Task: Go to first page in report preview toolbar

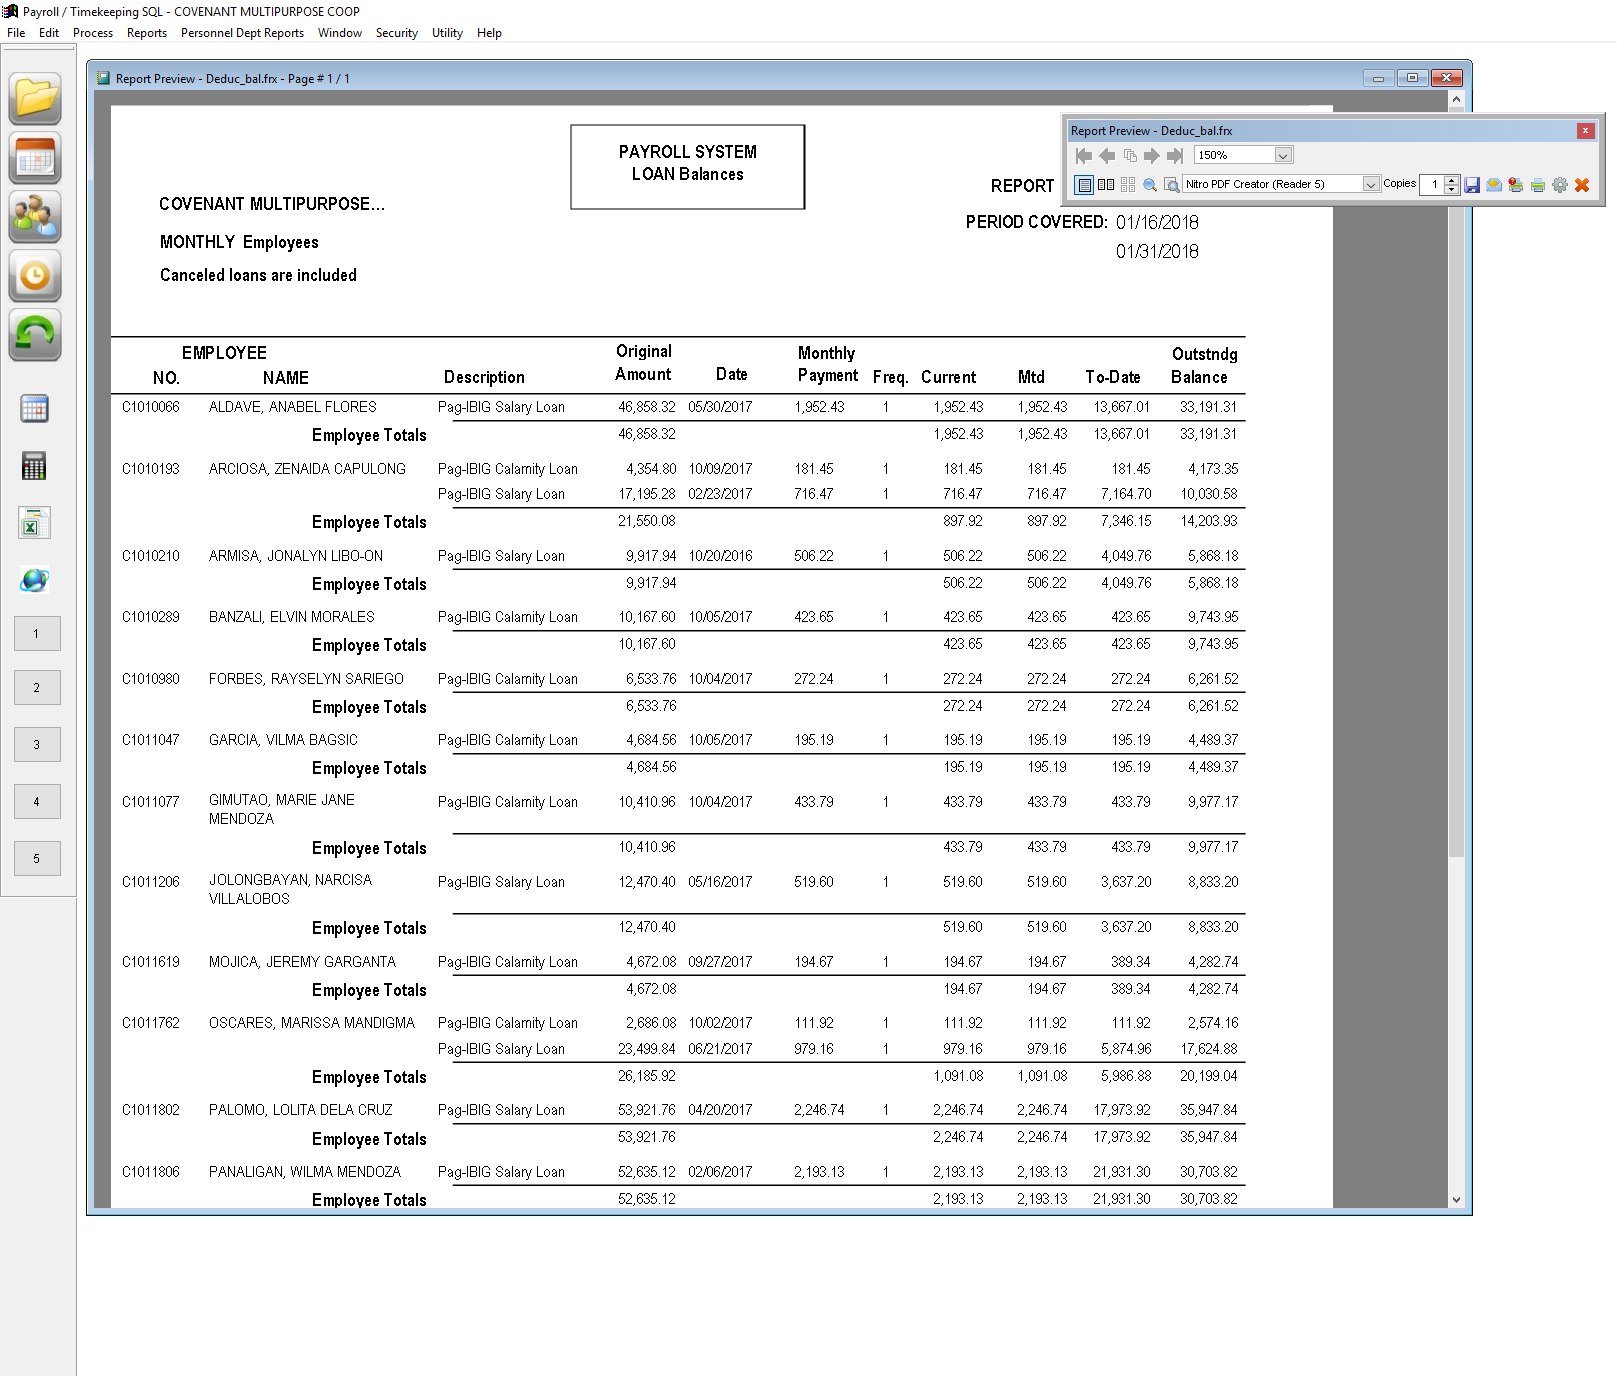Action: pyautogui.click(x=1084, y=155)
